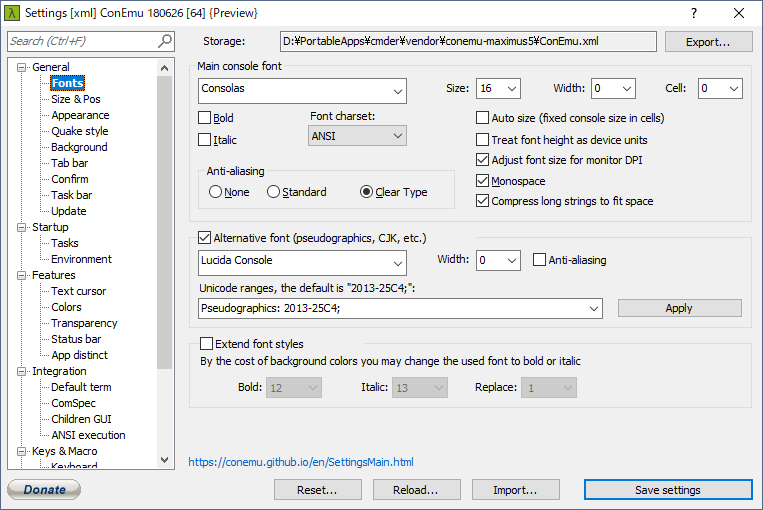
Task: Open the Update settings page
Action: (x=69, y=211)
